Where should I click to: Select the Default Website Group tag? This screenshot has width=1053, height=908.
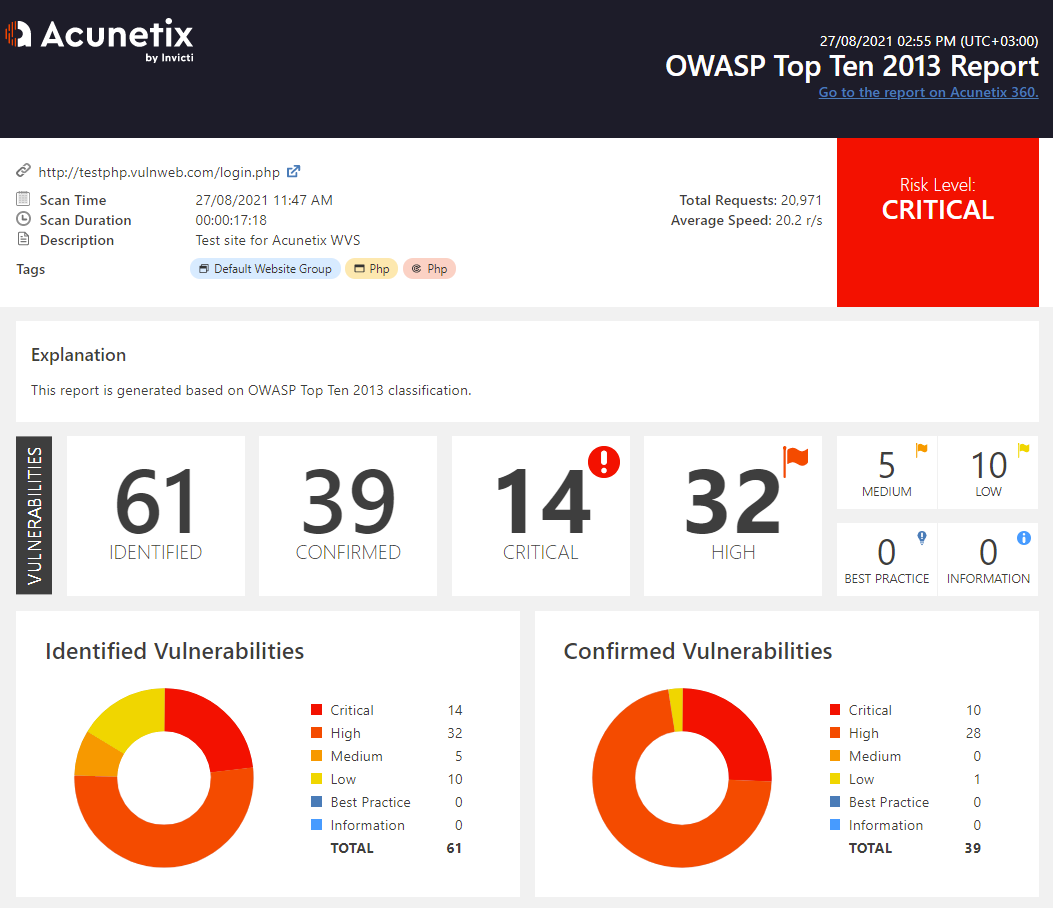coord(265,269)
